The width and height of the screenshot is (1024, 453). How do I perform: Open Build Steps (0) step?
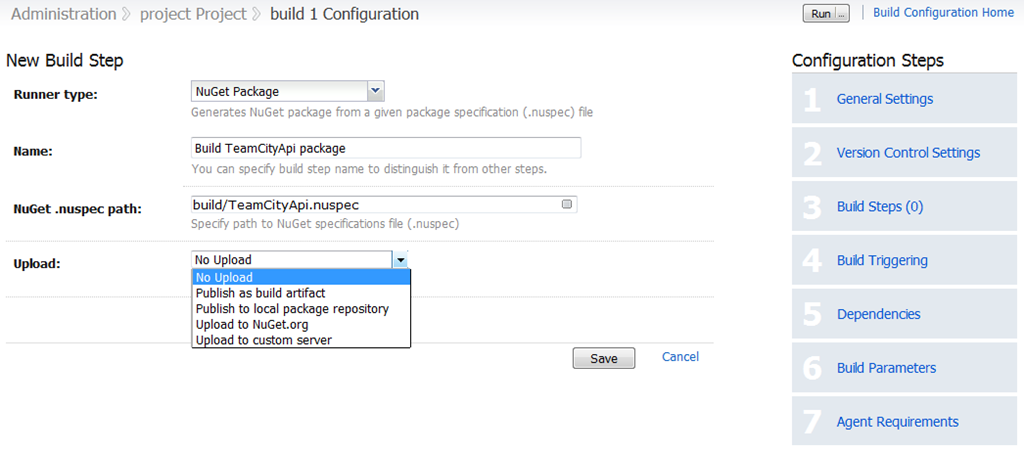[x=880, y=207]
